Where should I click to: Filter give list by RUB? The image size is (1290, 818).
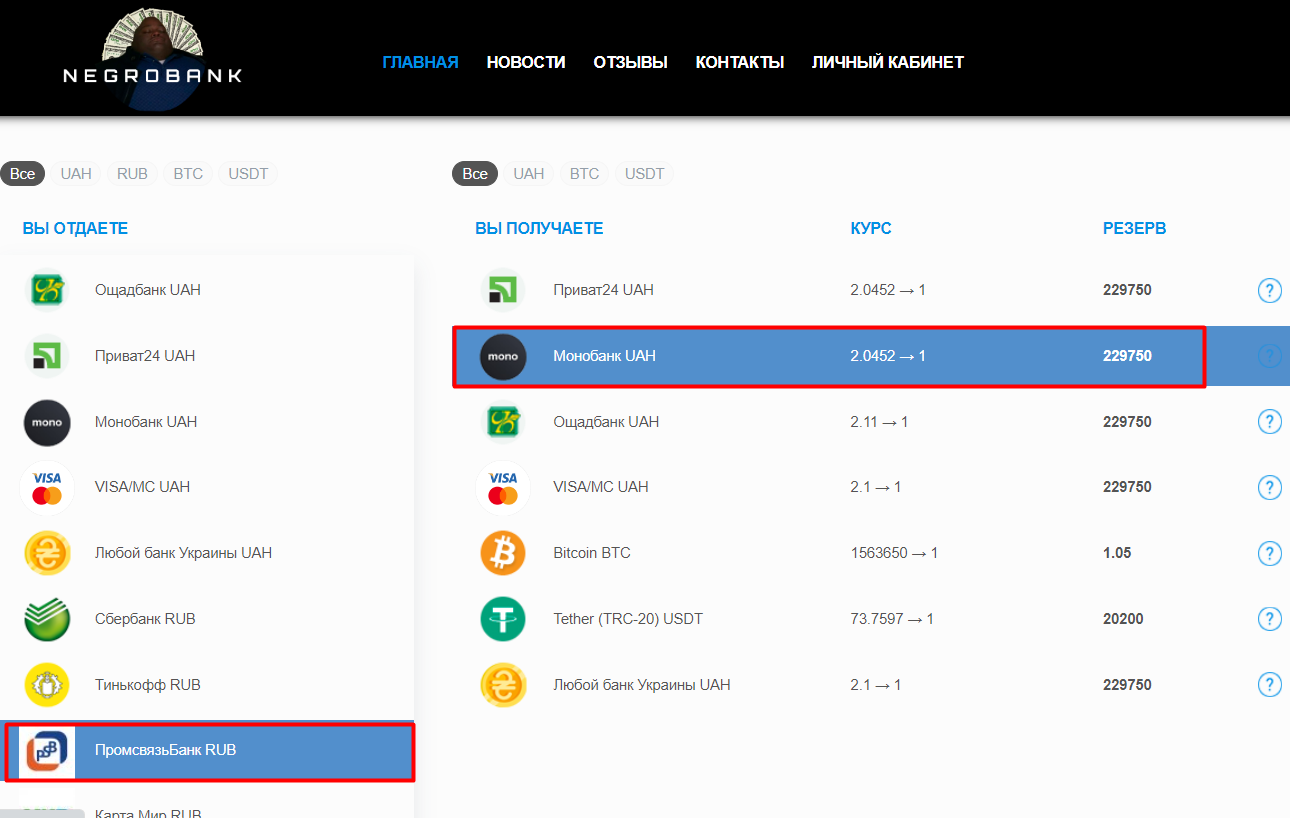(x=132, y=174)
